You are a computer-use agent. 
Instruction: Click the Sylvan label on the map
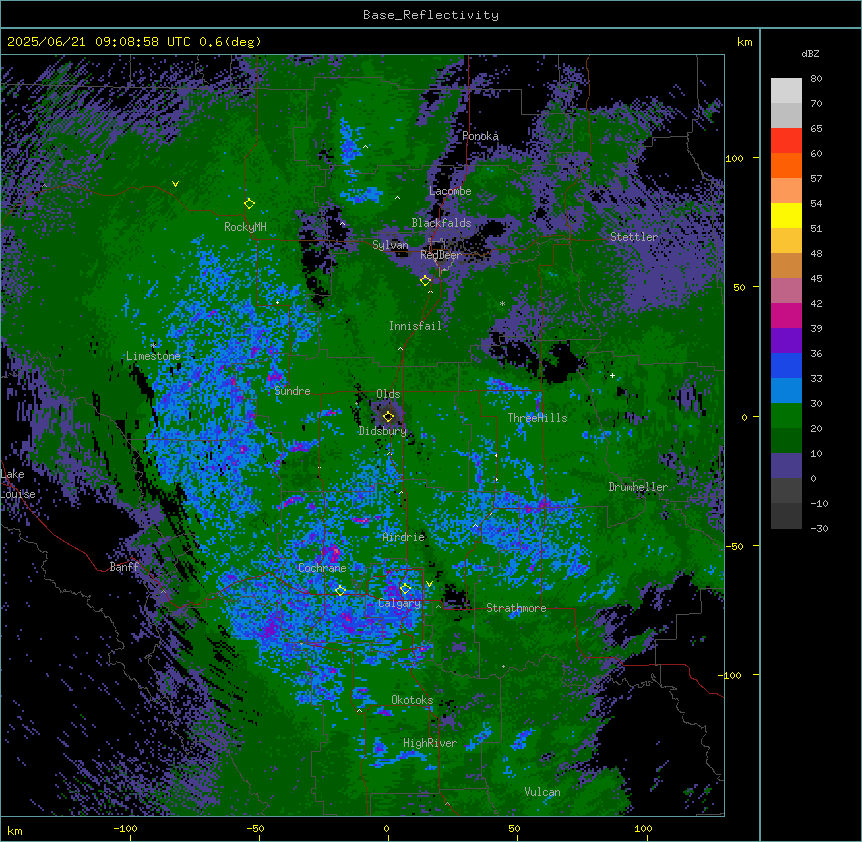point(390,245)
